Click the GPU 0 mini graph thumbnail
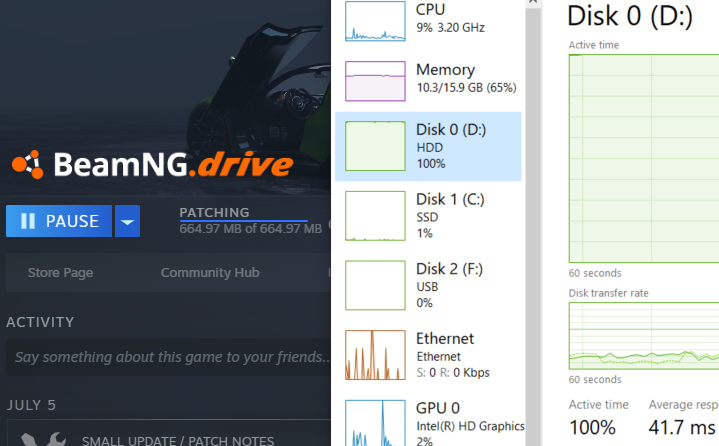This screenshot has height=446, width=719. 375,423
